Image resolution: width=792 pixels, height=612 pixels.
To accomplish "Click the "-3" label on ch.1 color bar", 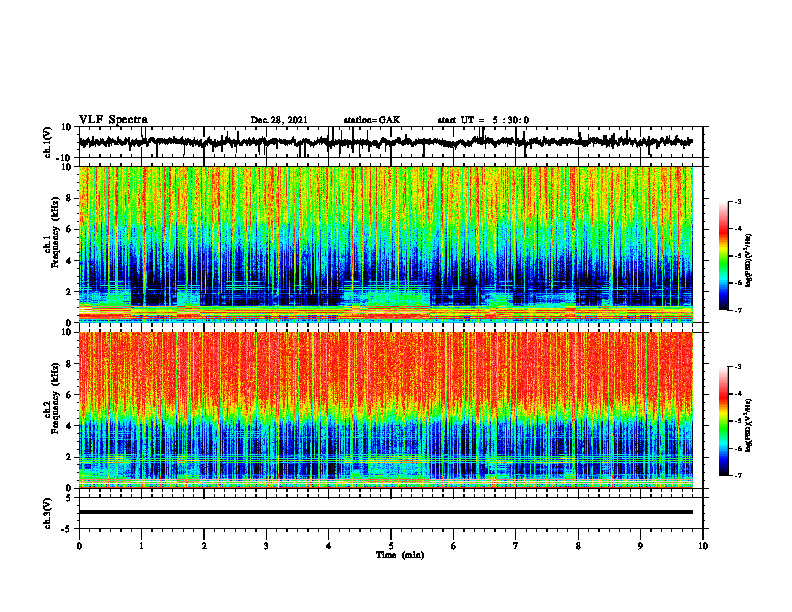I will pyautogui.click(x=738, y=201).
